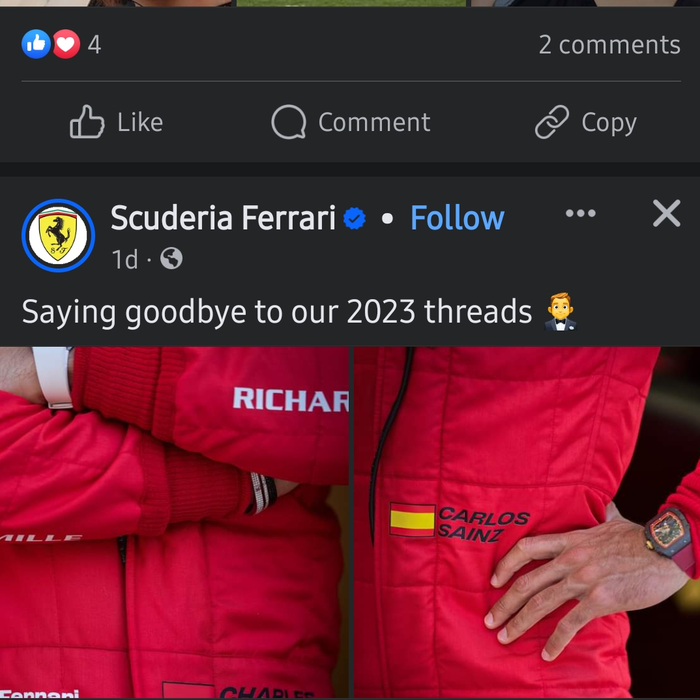Viewport: 700px width, 700px height.
Task: Open the three-dot post options menu
Action: coord(580,213)
